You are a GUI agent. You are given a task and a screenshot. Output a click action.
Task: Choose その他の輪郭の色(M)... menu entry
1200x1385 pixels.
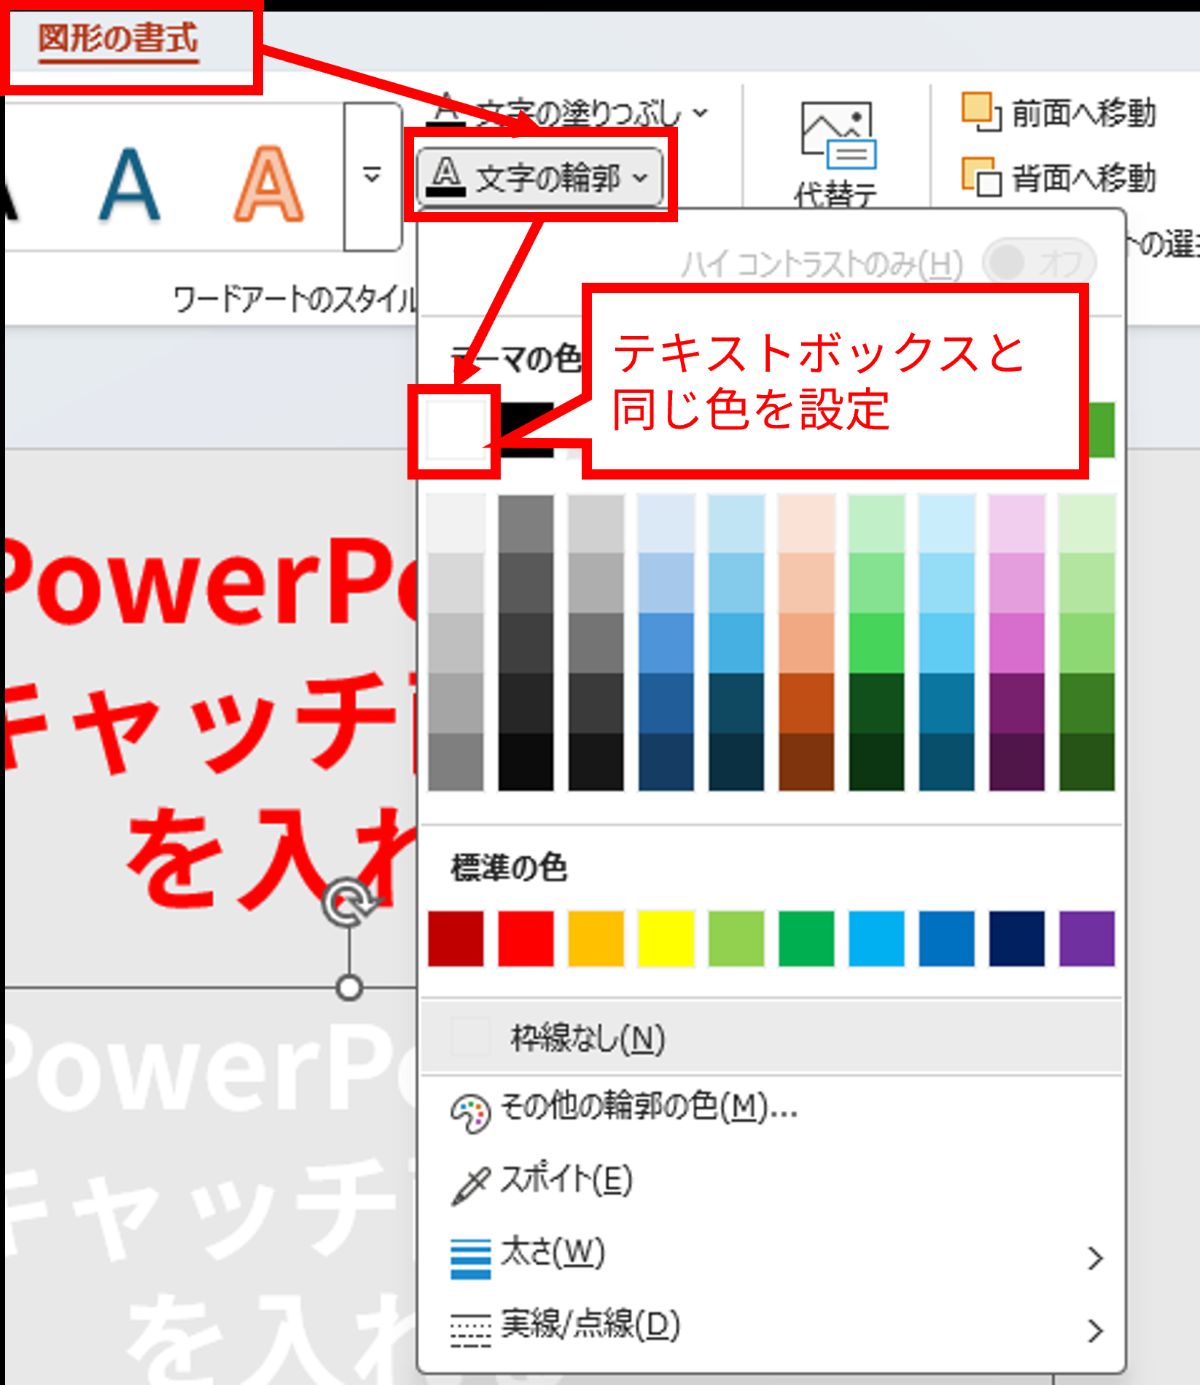click(648, 1108)
